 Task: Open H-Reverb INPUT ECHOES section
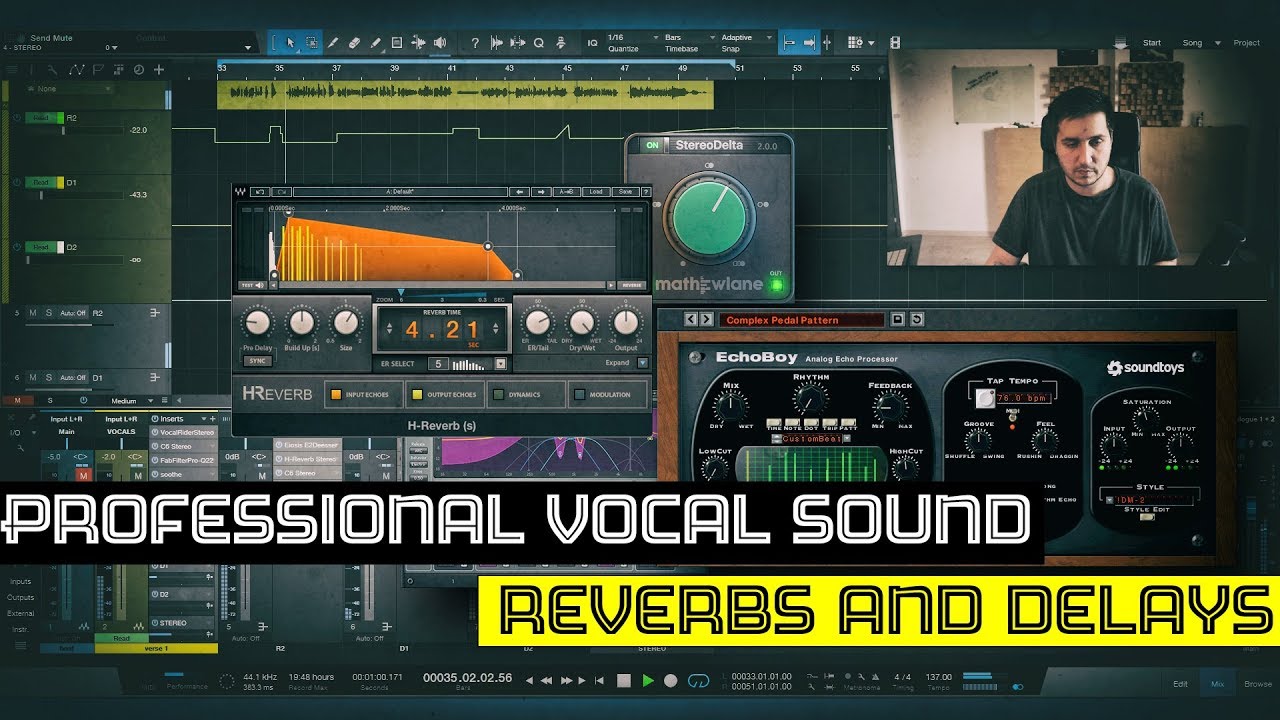(x=364, y=394)
